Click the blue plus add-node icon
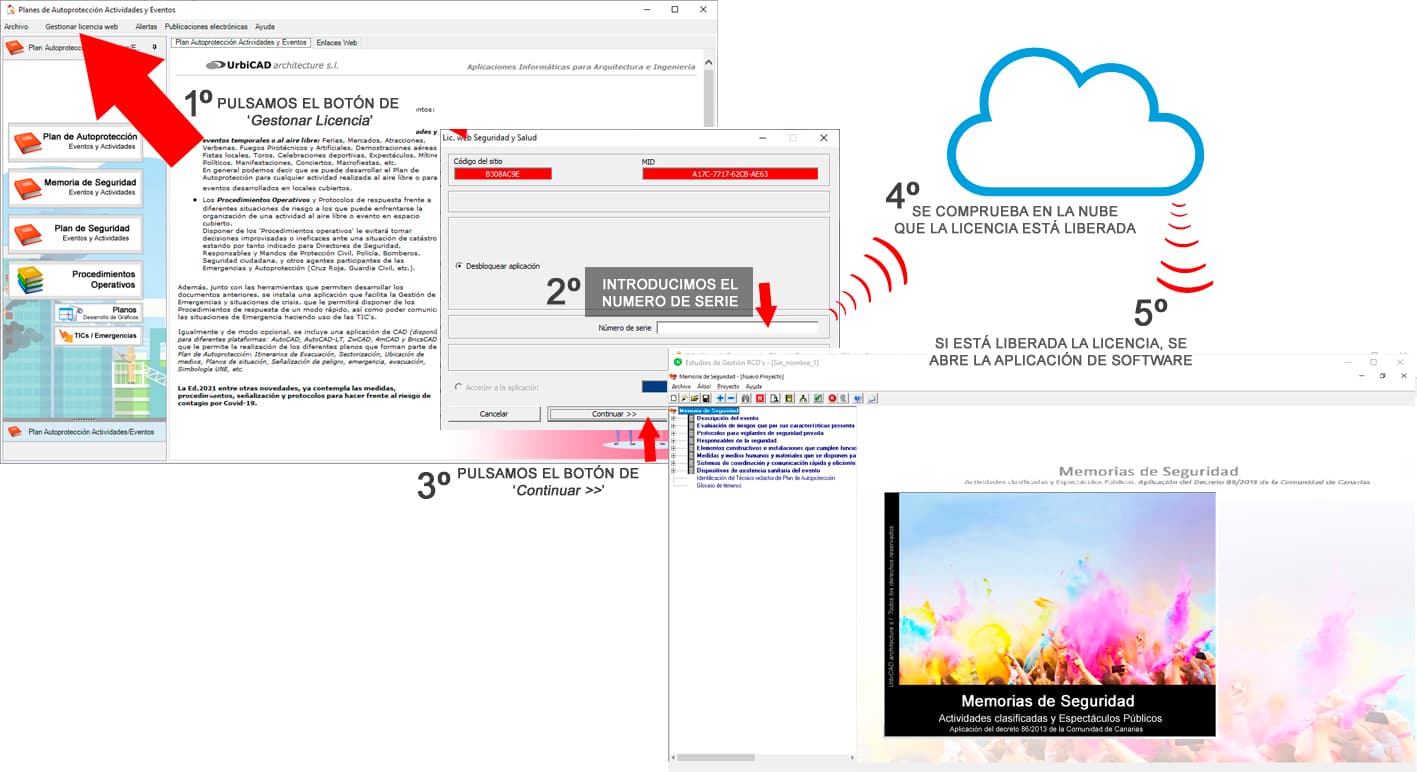Screen dimensions: 1417x772 click(720, 398)
